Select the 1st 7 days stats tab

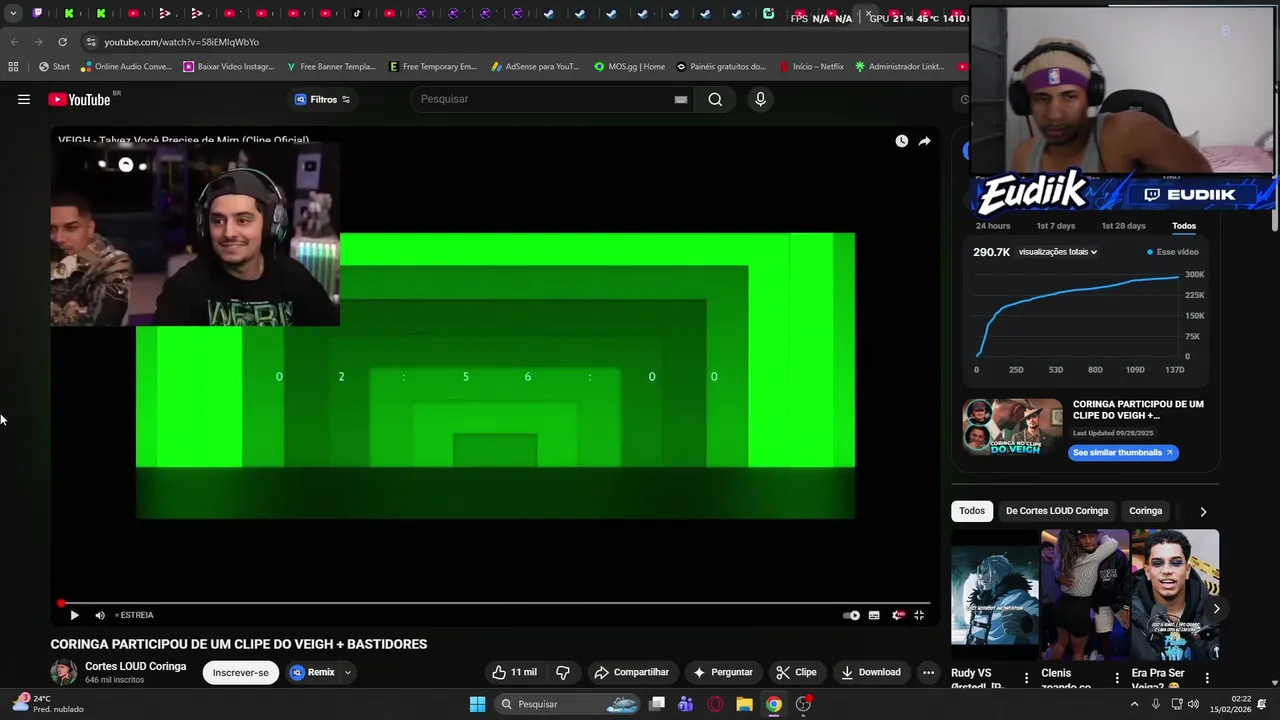pos(1056,226)
